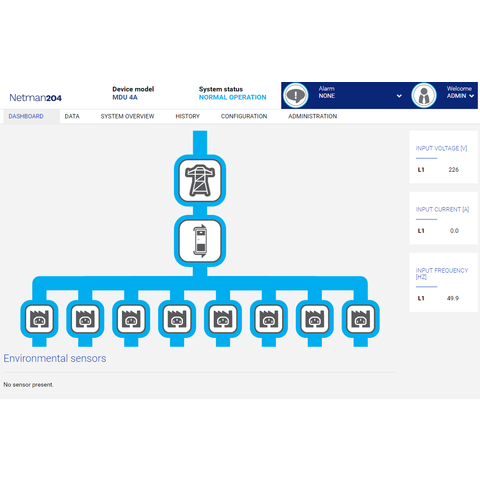Viewport: 480px width, 480px height.
Task: Click the admin user avatar icon
Action: coord(424,95)
